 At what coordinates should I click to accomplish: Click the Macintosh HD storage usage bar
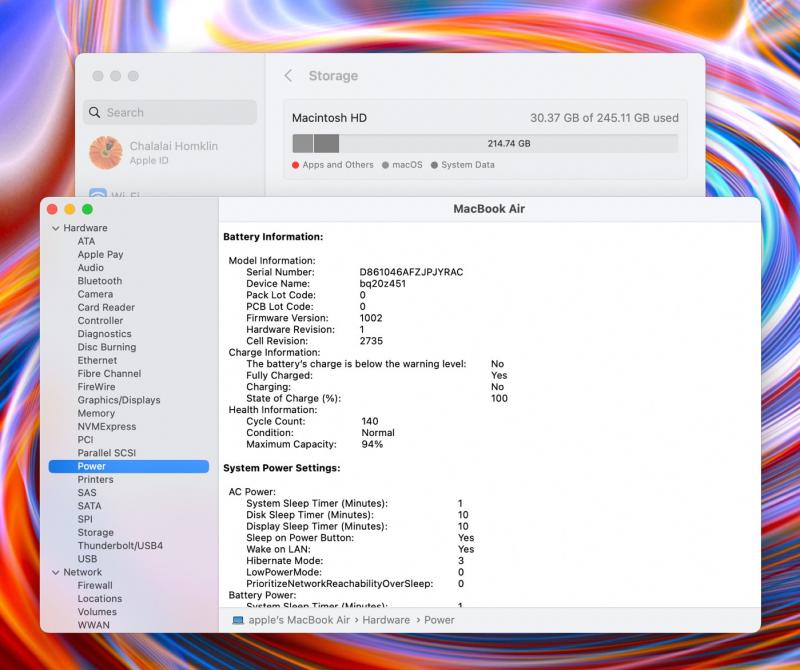485,143
